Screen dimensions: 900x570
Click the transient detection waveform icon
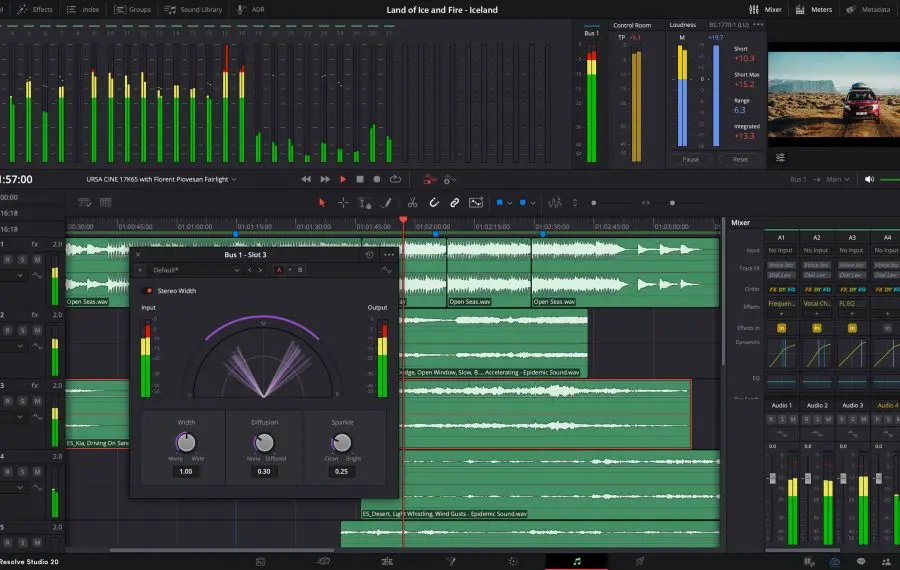554,203
